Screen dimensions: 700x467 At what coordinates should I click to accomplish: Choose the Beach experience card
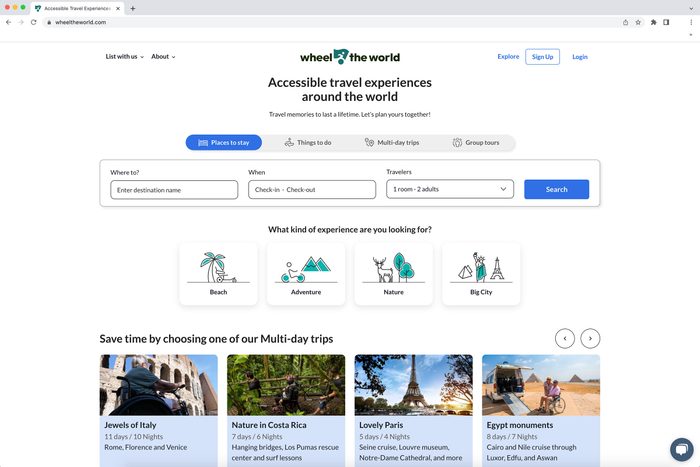pos(218,274)
